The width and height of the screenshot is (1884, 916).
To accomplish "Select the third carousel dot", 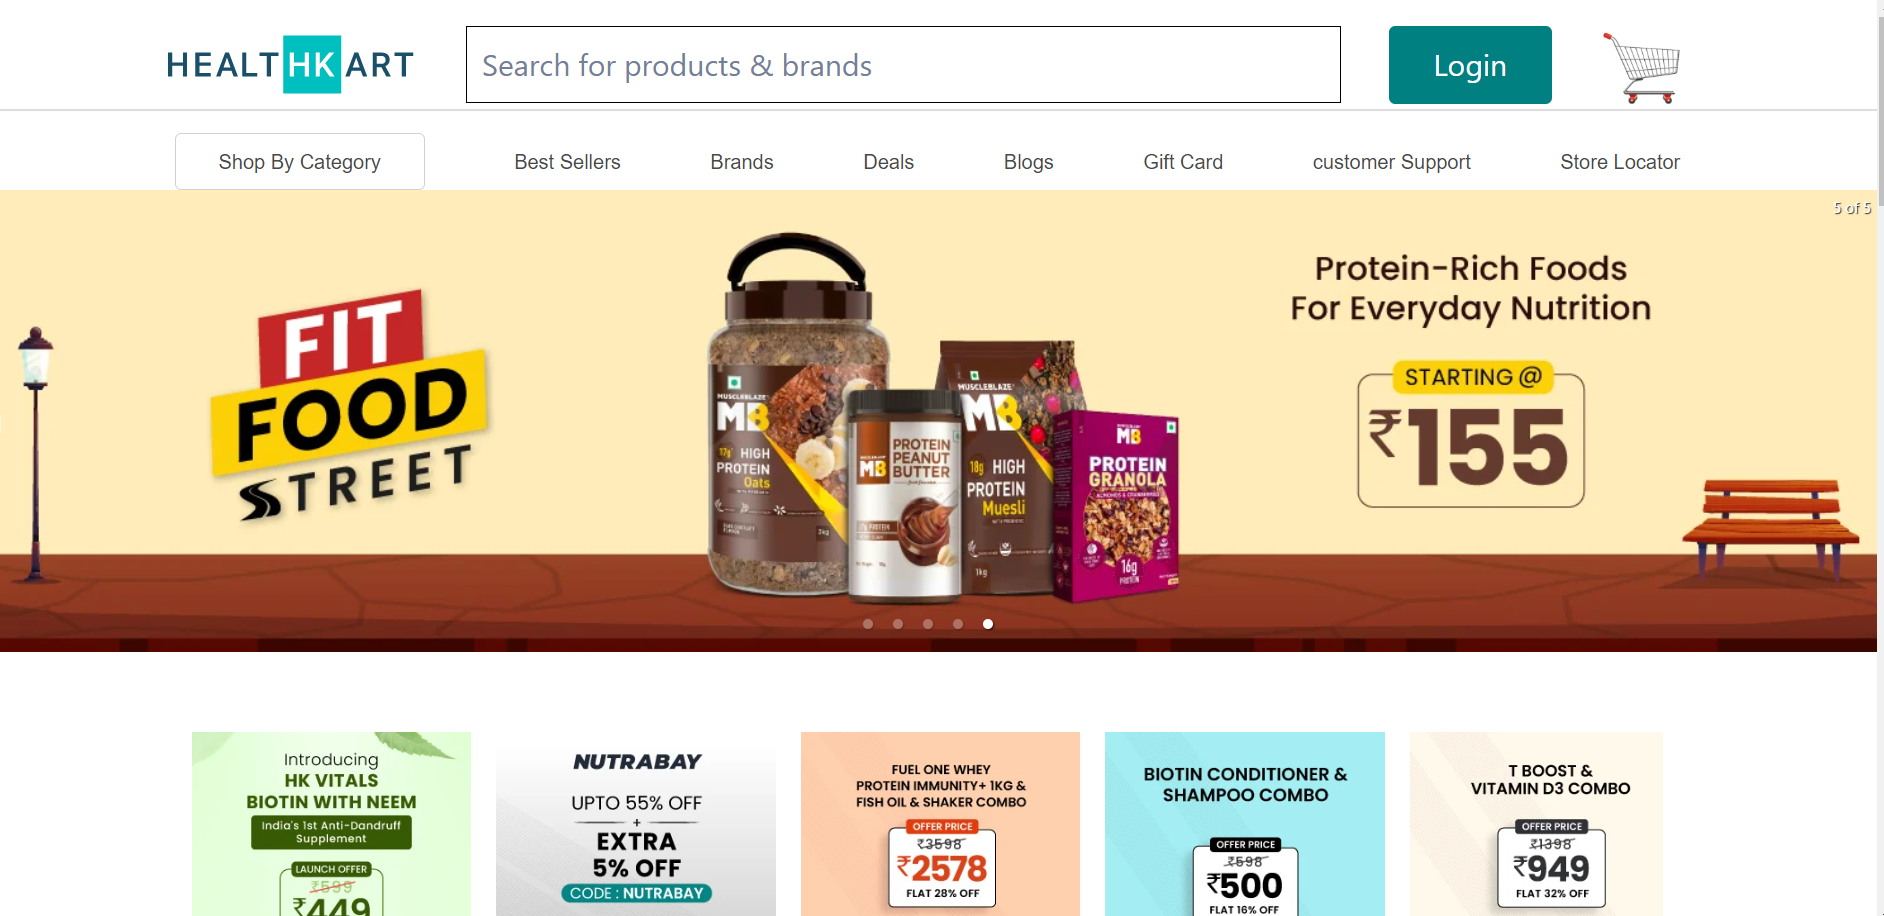I will click(928, 624).
